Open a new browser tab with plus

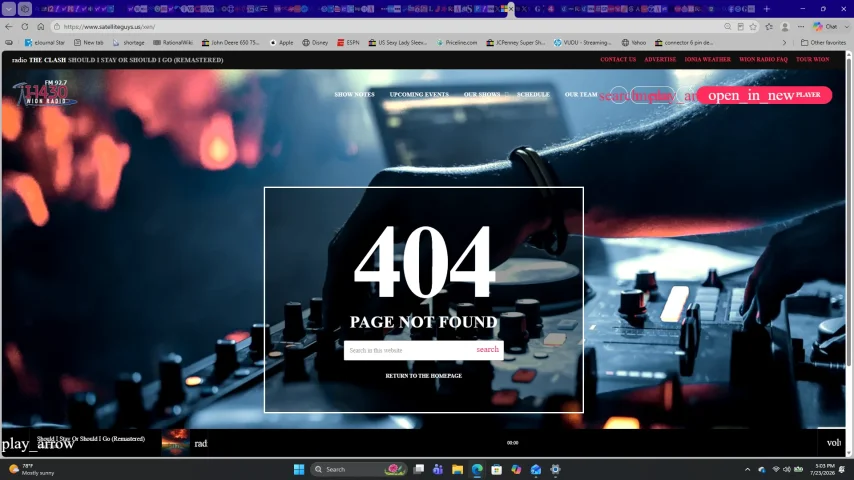(766, 9)
